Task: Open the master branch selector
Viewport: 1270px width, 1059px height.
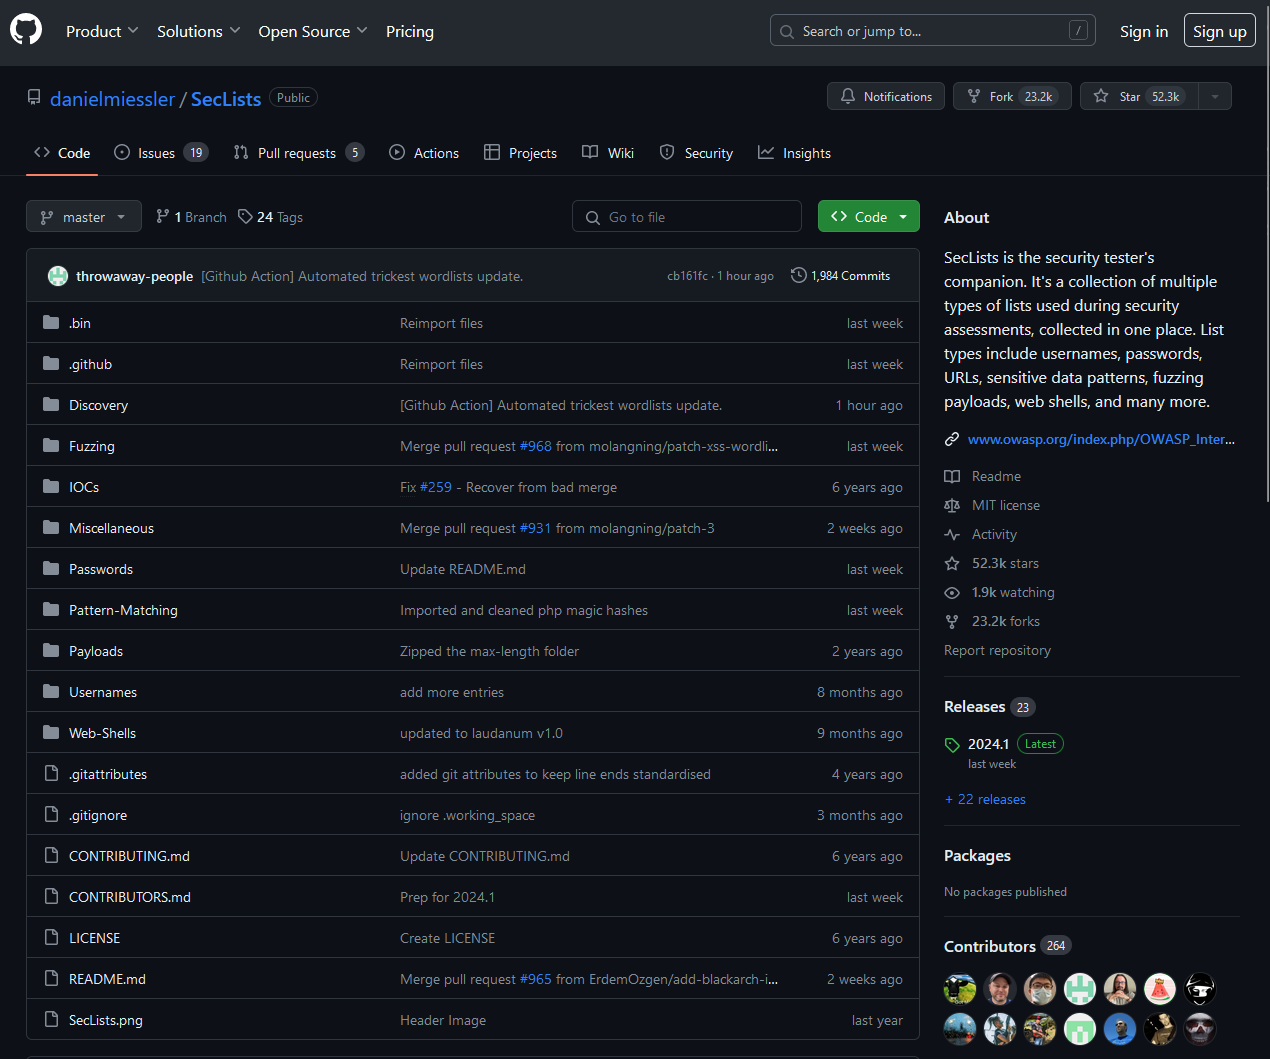Action: pos(84,217)
